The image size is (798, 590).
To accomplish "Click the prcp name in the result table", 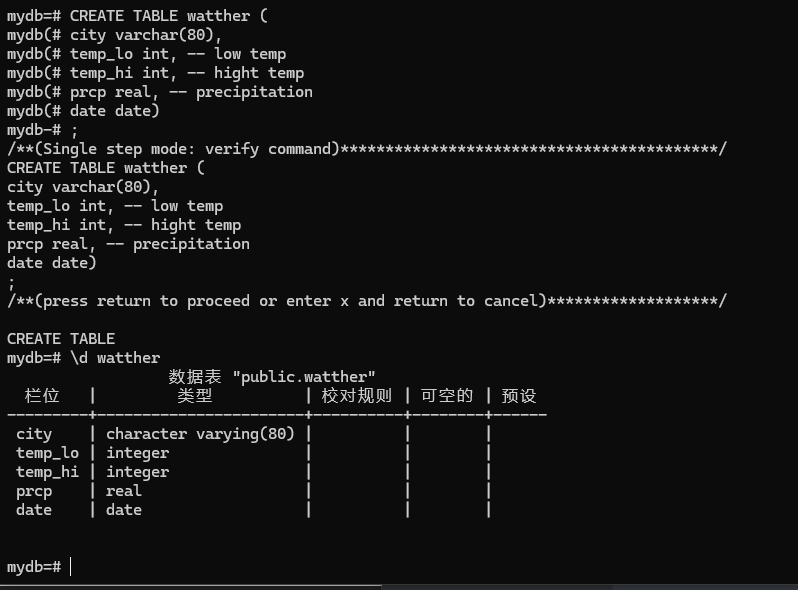I will [34, 491].
